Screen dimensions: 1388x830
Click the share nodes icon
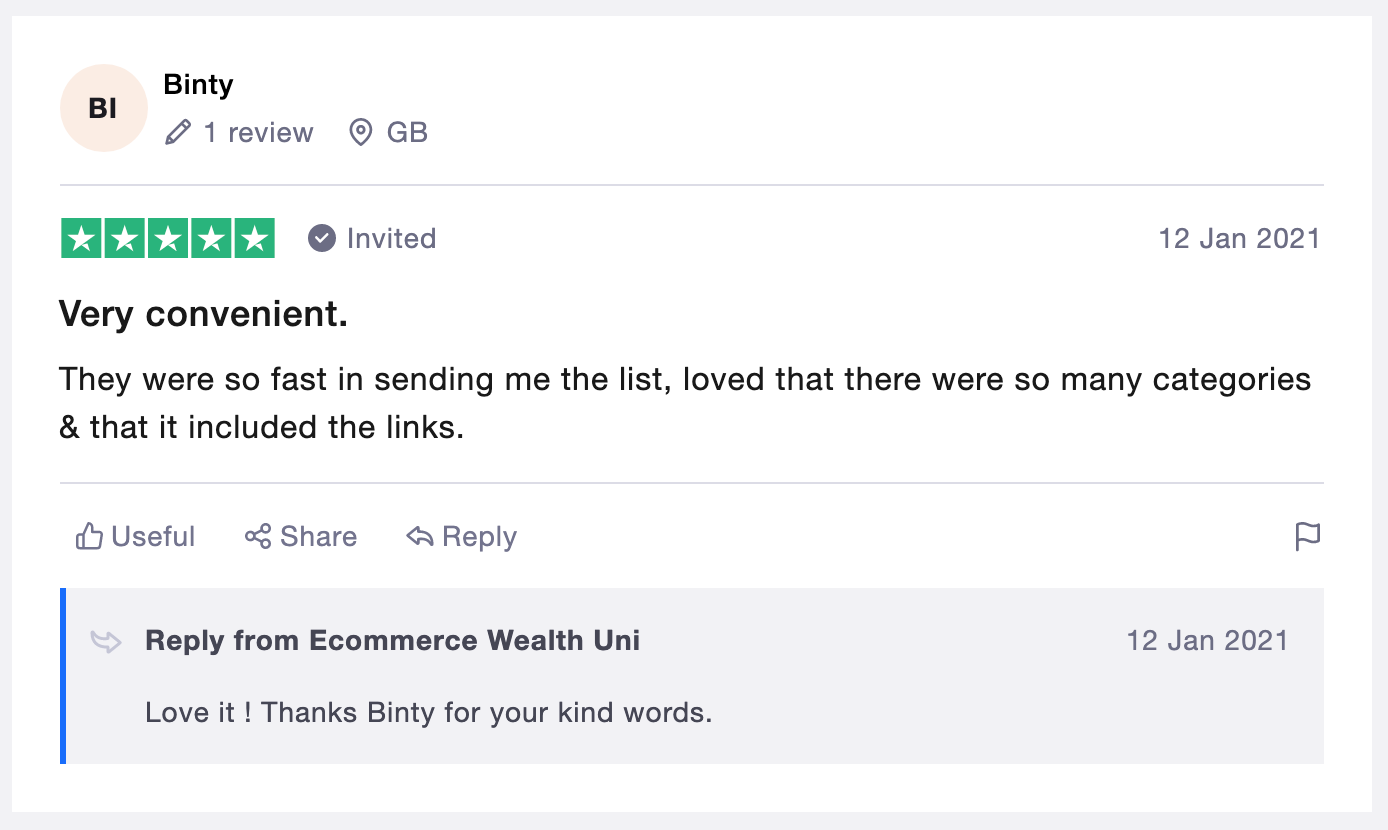pyautogui.click(x=258, y=537)
